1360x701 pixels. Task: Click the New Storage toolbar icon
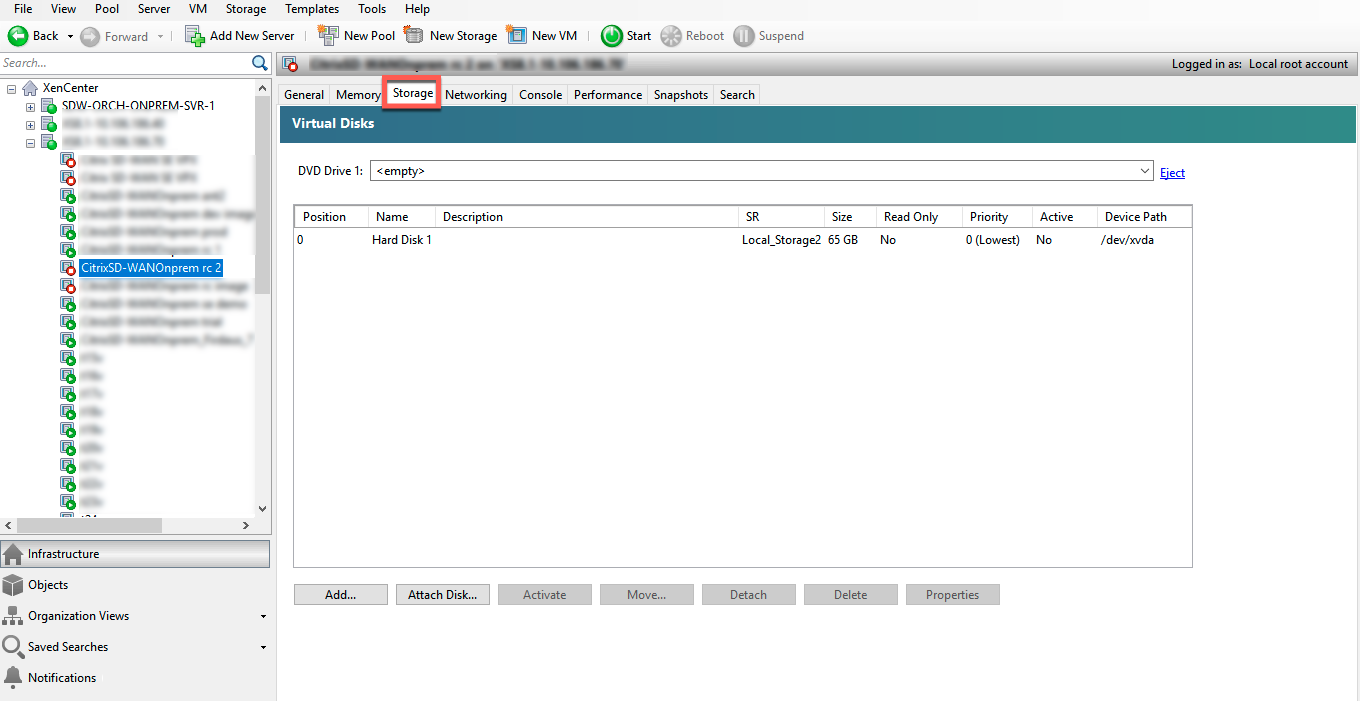click(414, 35)
